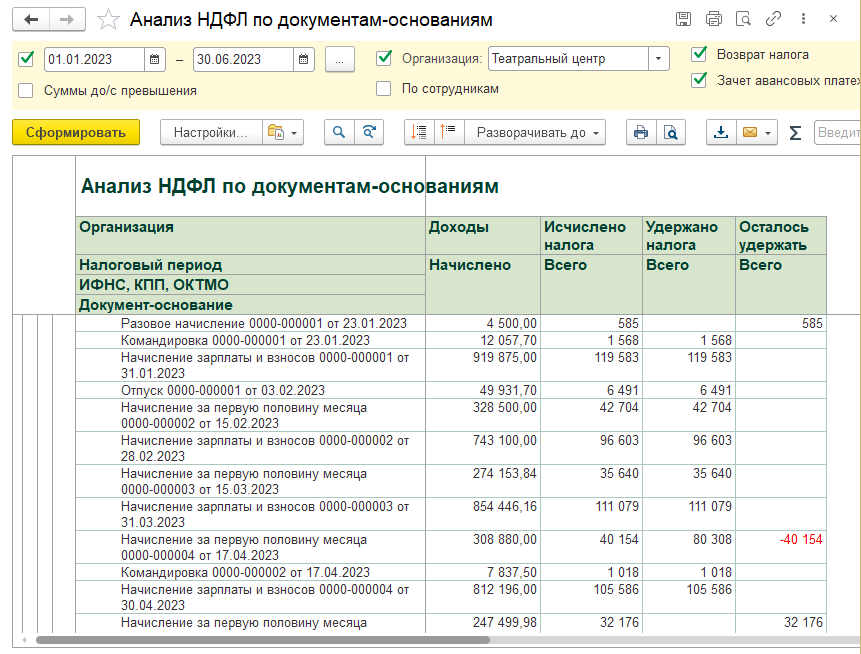This screenshot has width=861, height=654.
Task: Click the horizontal scrollbar thumb of report
Action: pyautogui.click(x=262, y=640)
